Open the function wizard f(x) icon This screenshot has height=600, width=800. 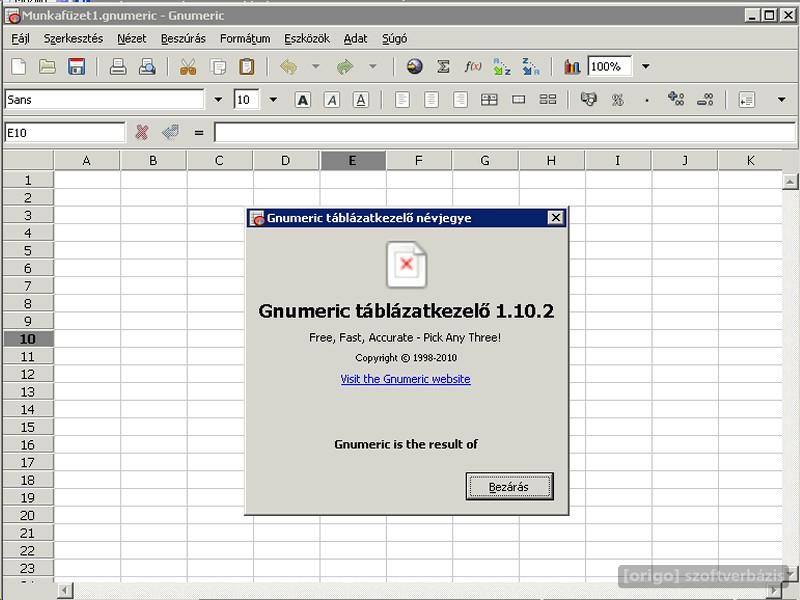coord(473,67)
